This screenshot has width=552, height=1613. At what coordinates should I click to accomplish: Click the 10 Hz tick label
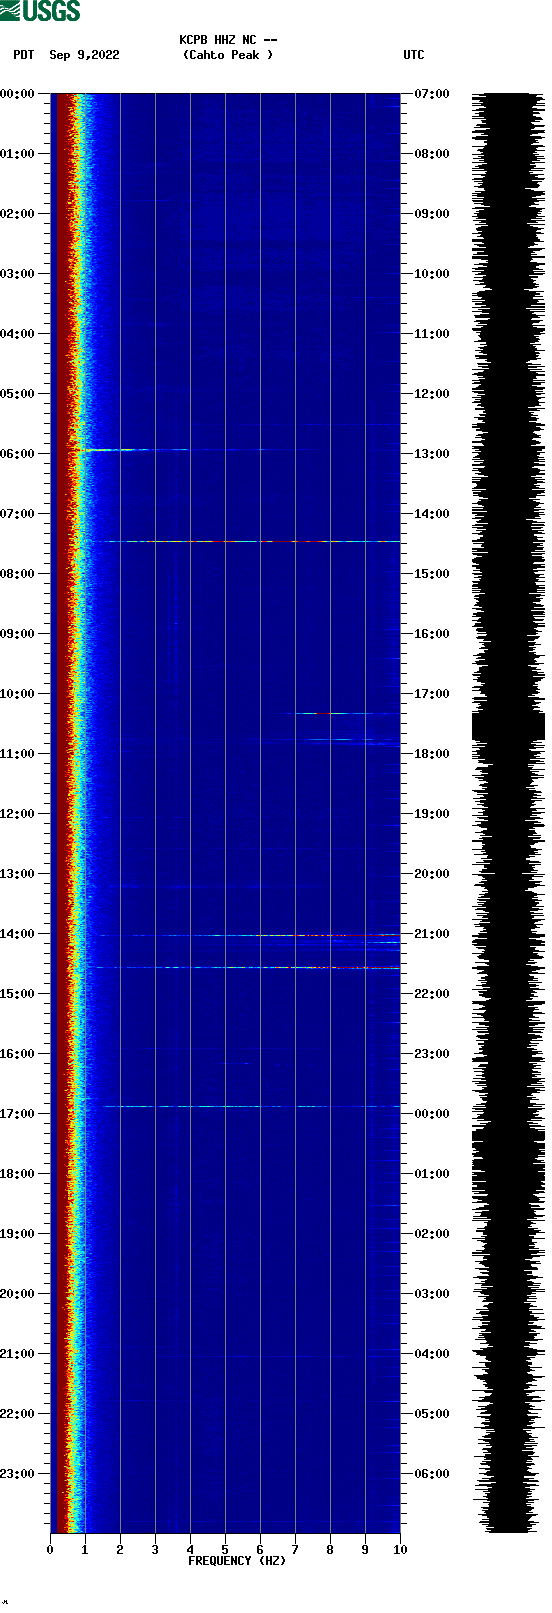click(x=400, y=1550)
